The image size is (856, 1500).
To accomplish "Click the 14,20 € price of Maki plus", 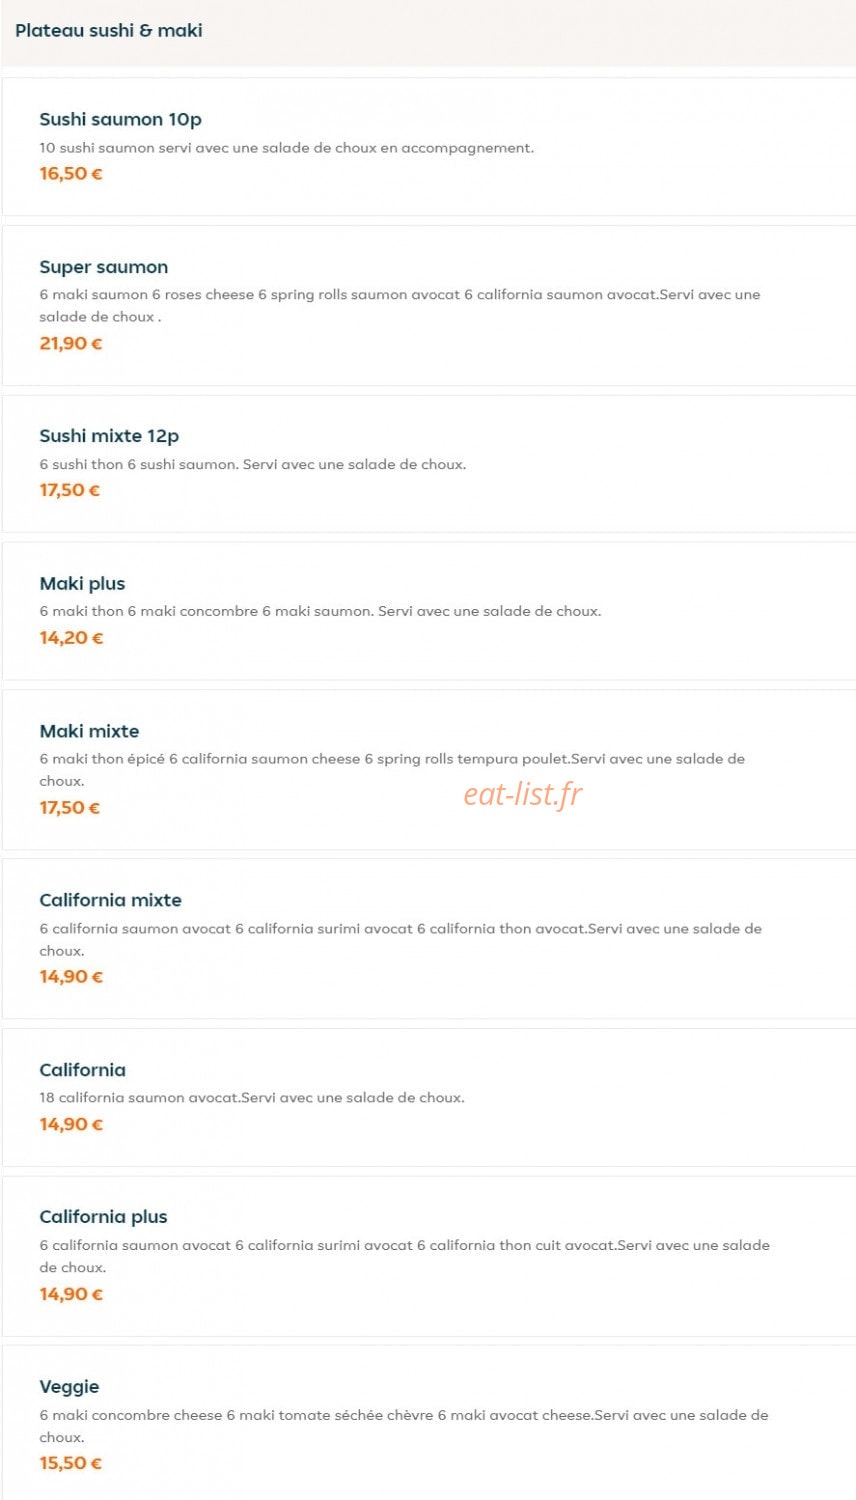I will (x=71, y=638).
